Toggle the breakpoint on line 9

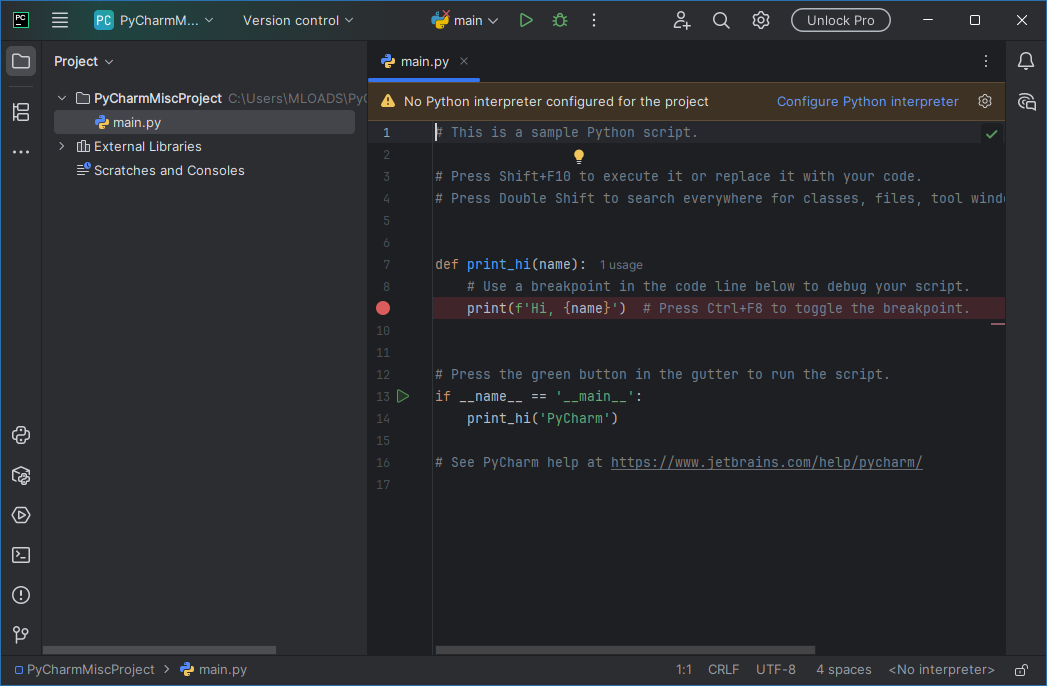click(x=383, y=308)
